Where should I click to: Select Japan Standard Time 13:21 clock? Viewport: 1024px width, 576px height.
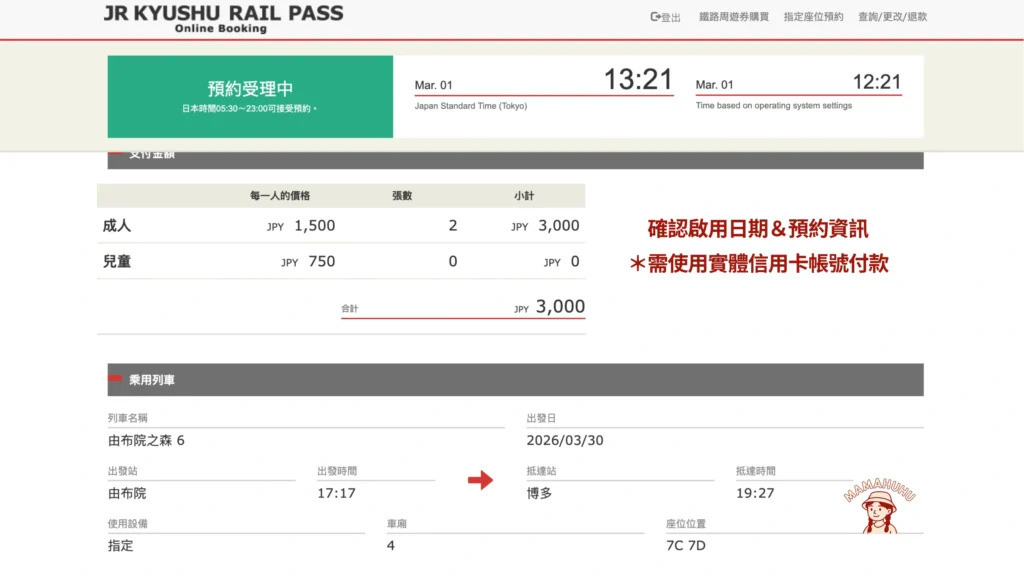(637, 80)
